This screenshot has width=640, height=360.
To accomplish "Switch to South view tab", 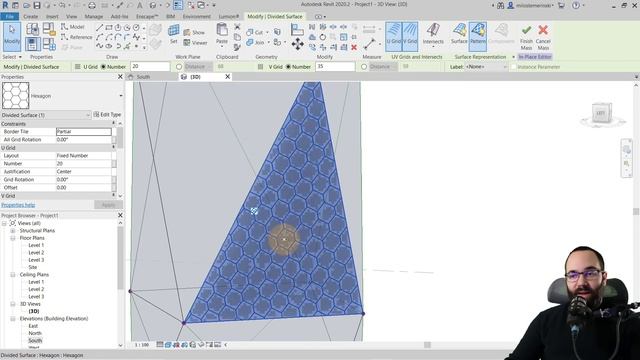I will click(x=143, y=77).
